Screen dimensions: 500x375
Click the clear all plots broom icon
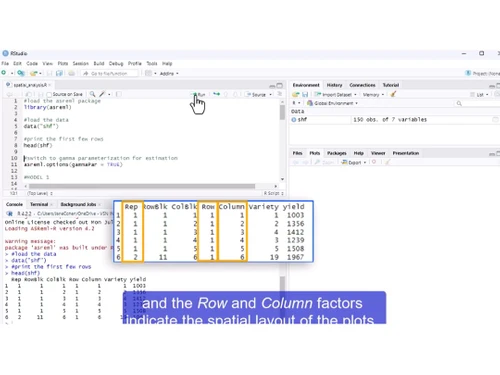tap(387, 162)
